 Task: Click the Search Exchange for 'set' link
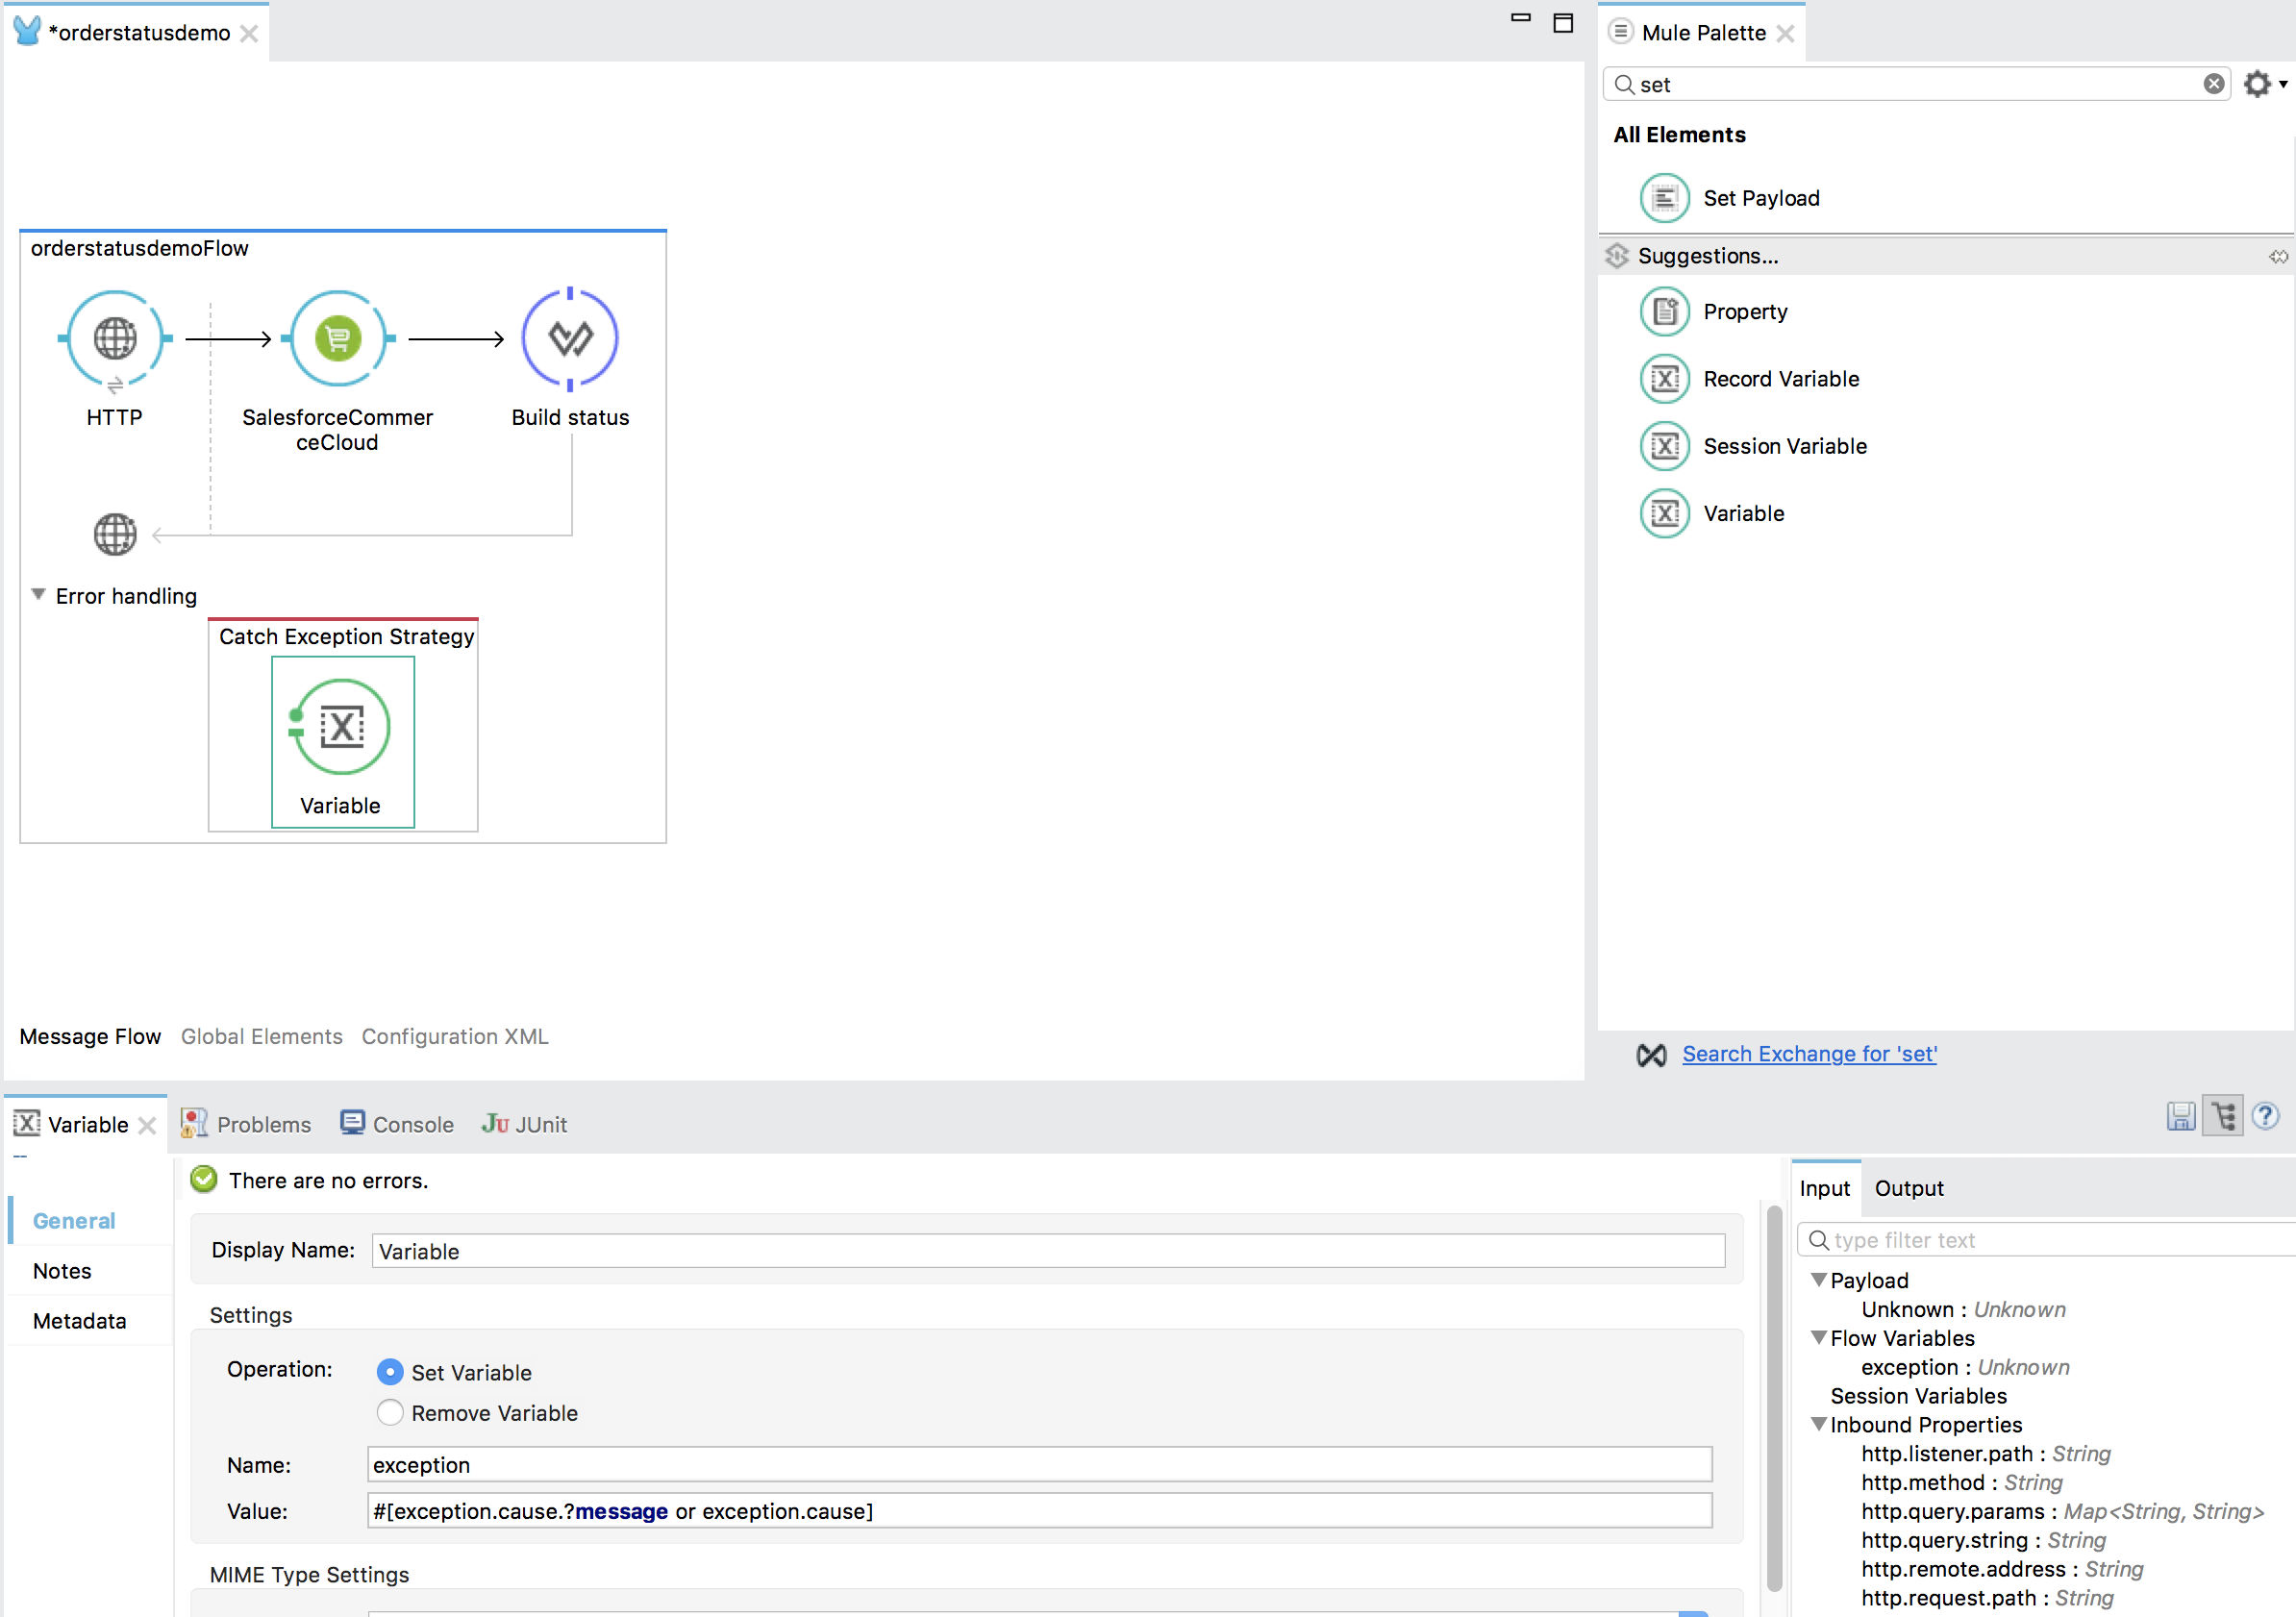(x=1813, y=1052)
